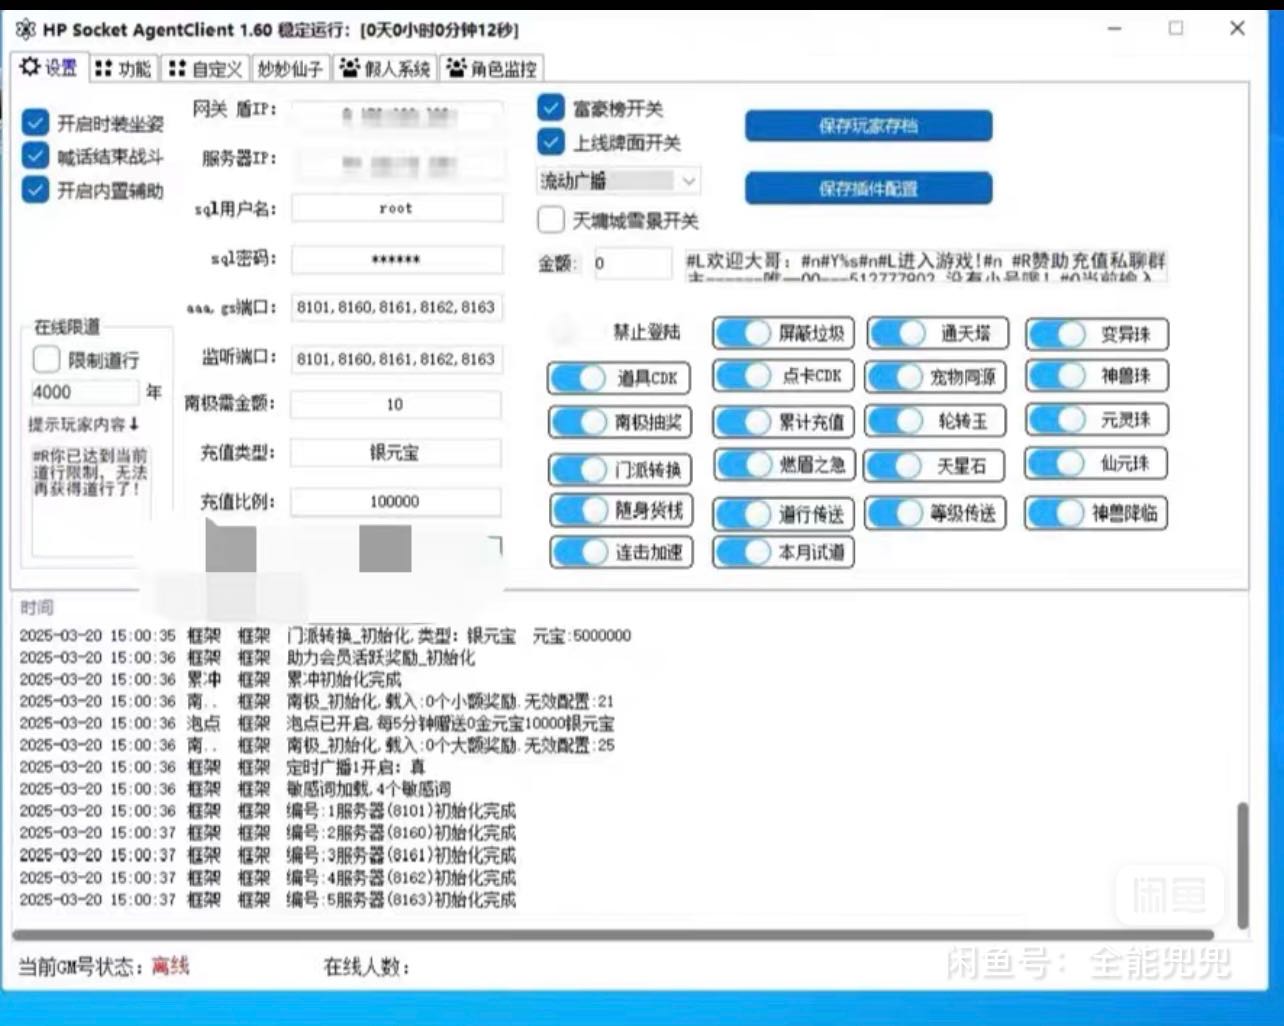The image size is (1284, 1026).
Task: Focus the 金额 input field
Action: click(632, 264)
